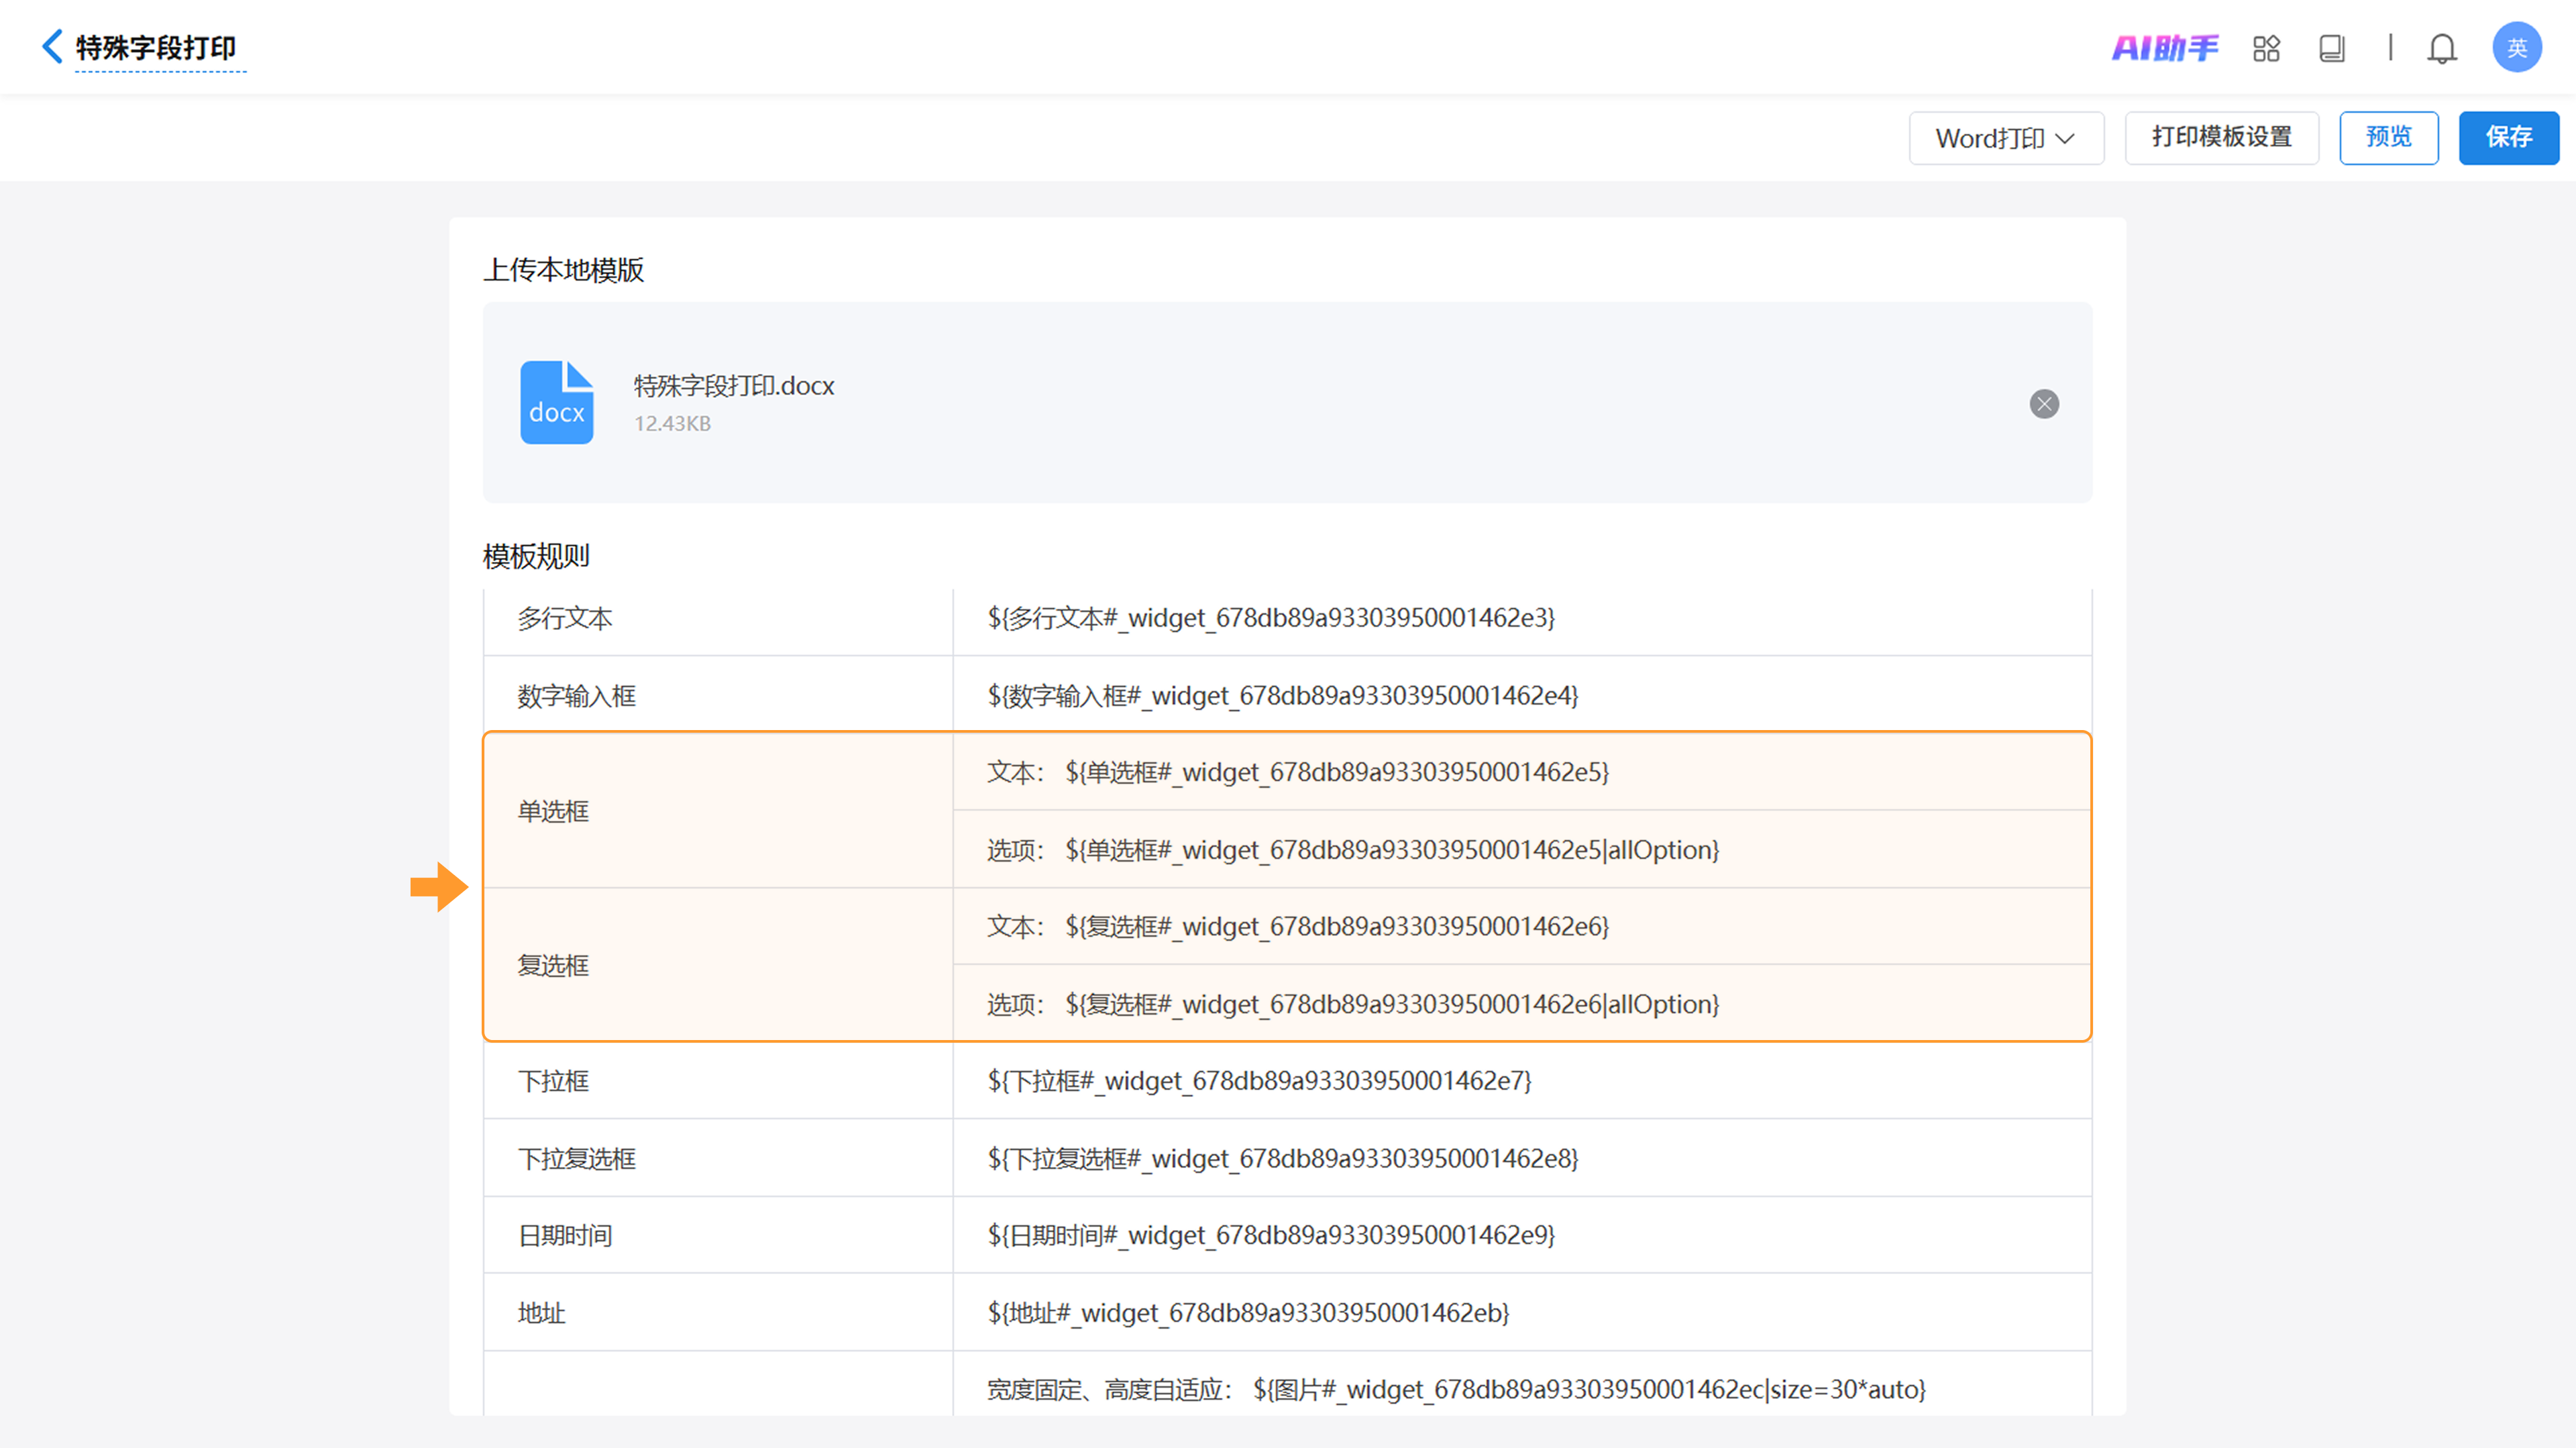Remove the uploaded docx file
Screen dimensions: 2576x1448
click(x=2044, y=404)
